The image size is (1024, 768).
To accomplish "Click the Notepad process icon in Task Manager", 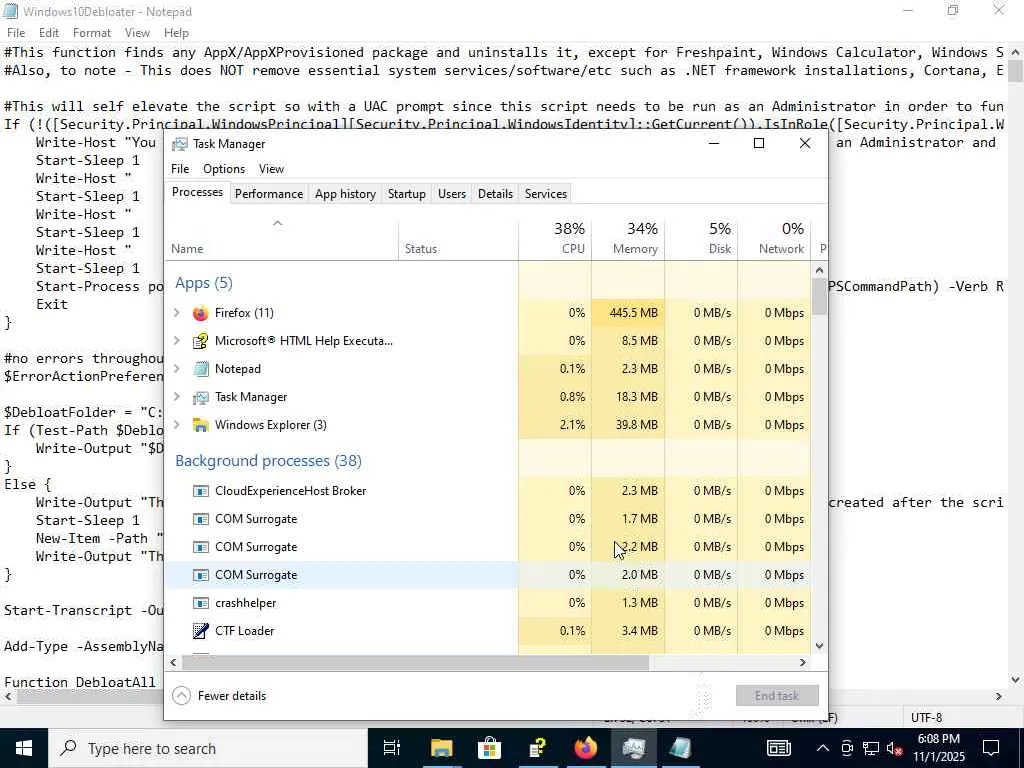I will 200,369.
